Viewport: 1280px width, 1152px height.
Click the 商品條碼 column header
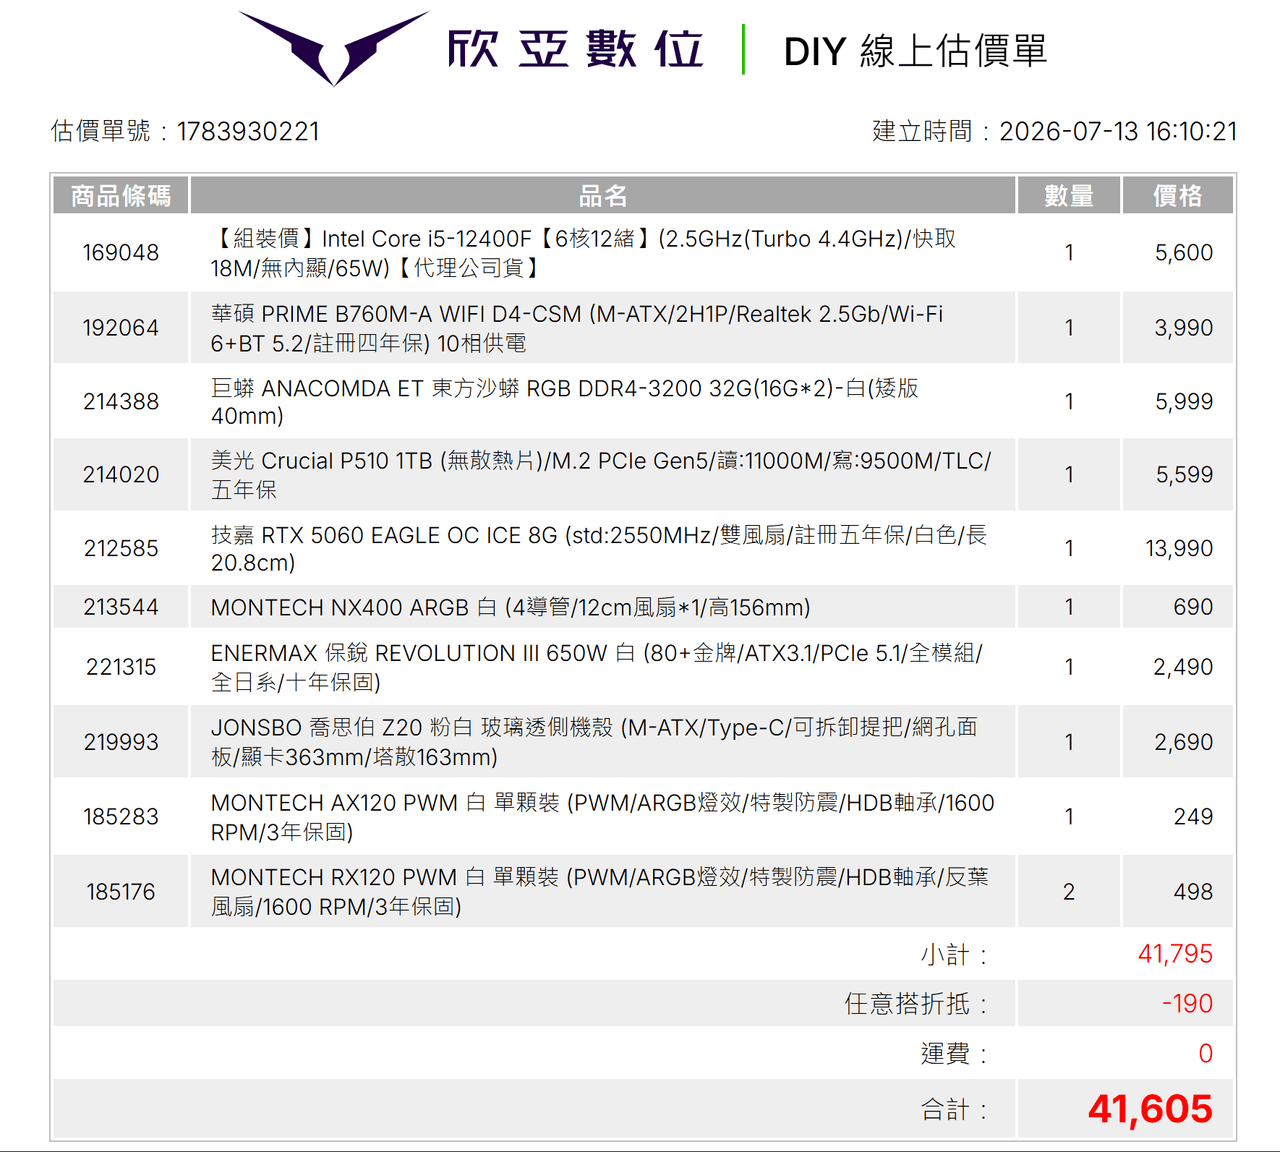pyautogui.click(x=121, y=195)
